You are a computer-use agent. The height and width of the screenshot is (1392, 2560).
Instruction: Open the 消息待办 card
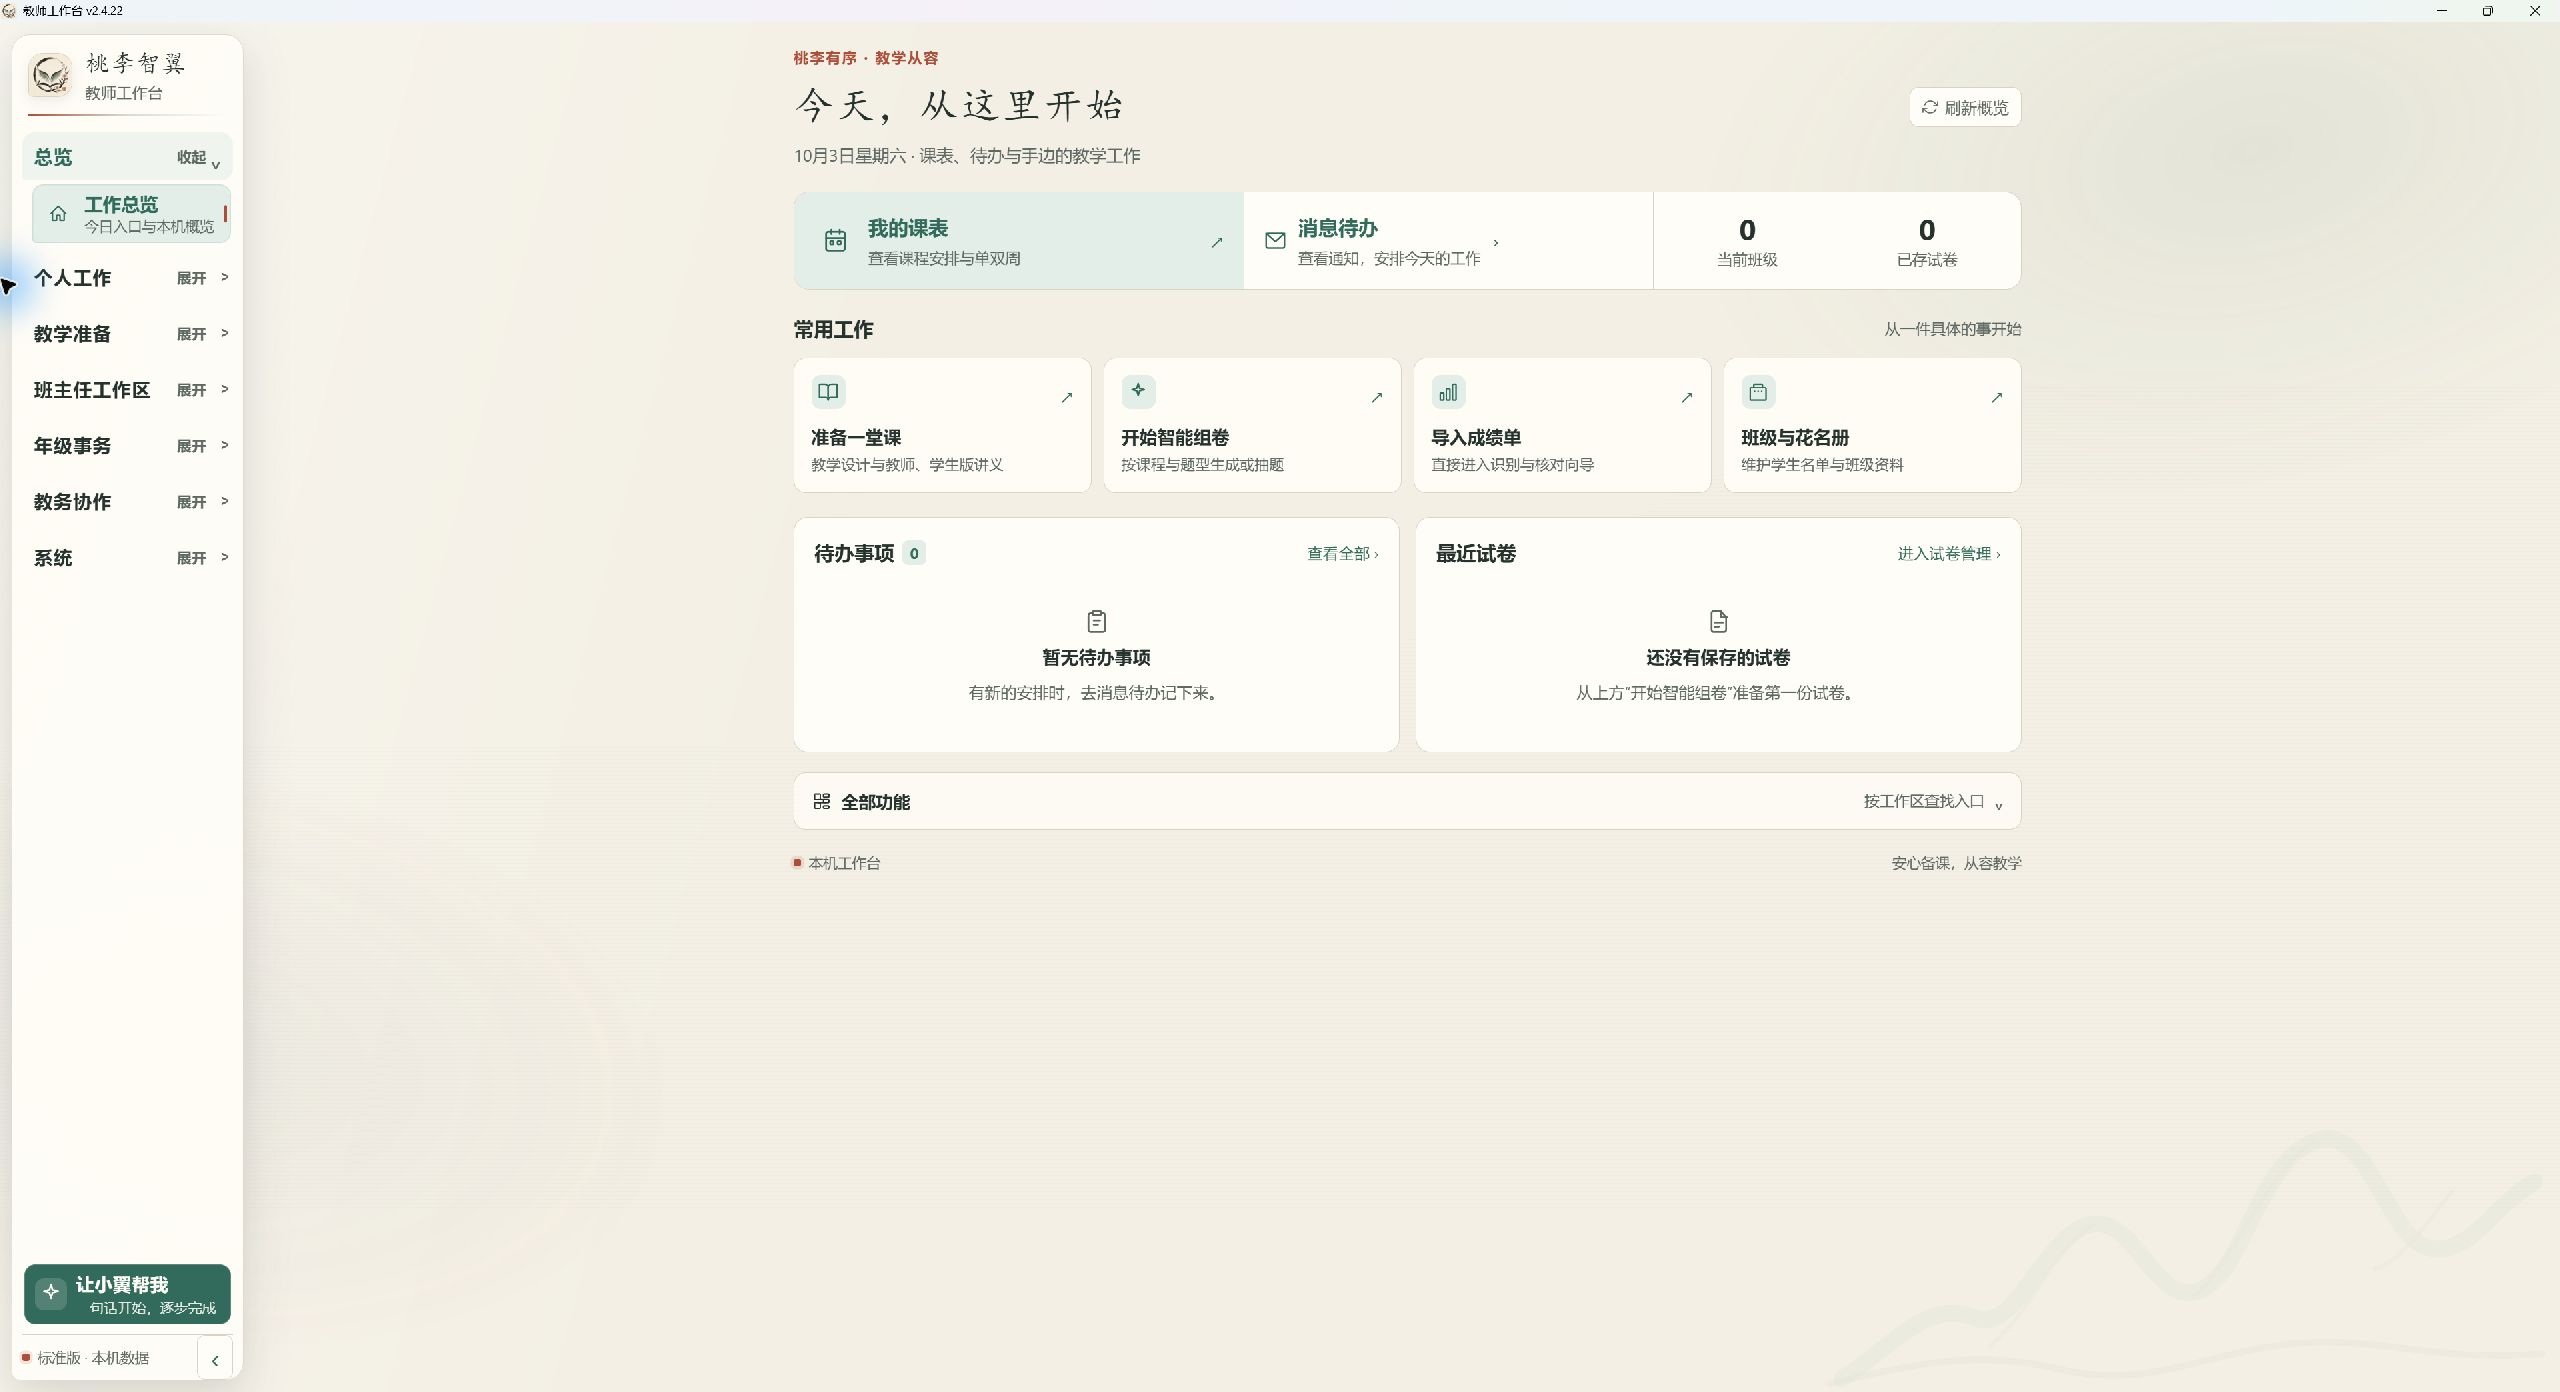(x=1448, y=241)
